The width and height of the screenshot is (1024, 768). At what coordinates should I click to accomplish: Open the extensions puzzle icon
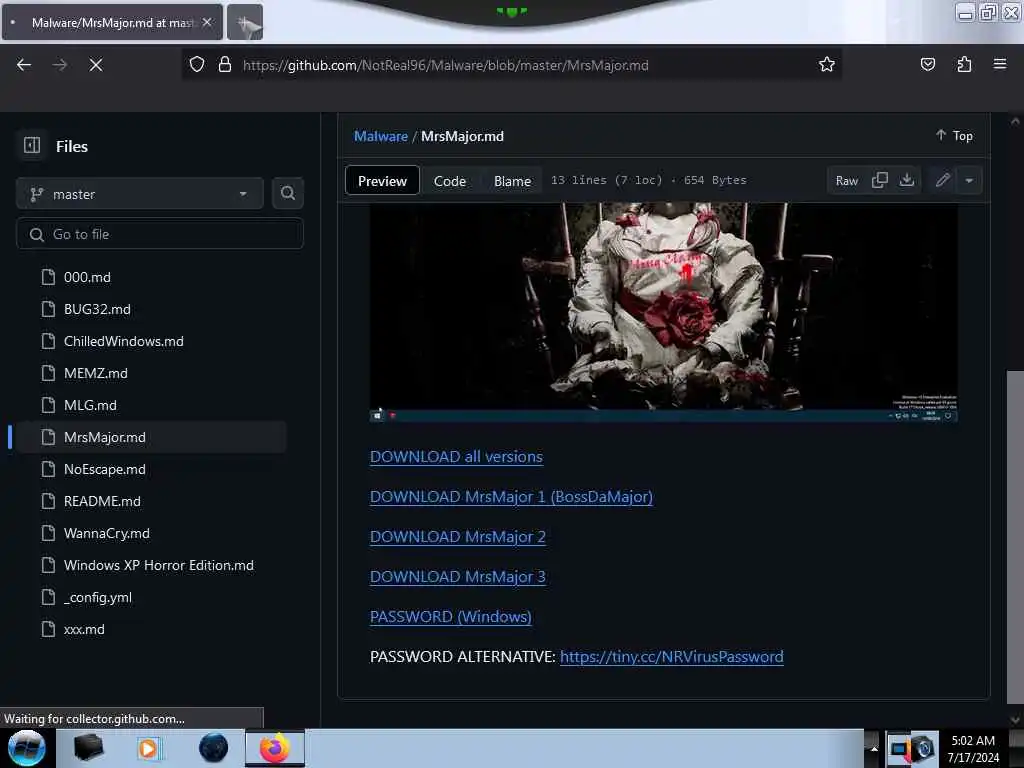click(x=964, y=64)
